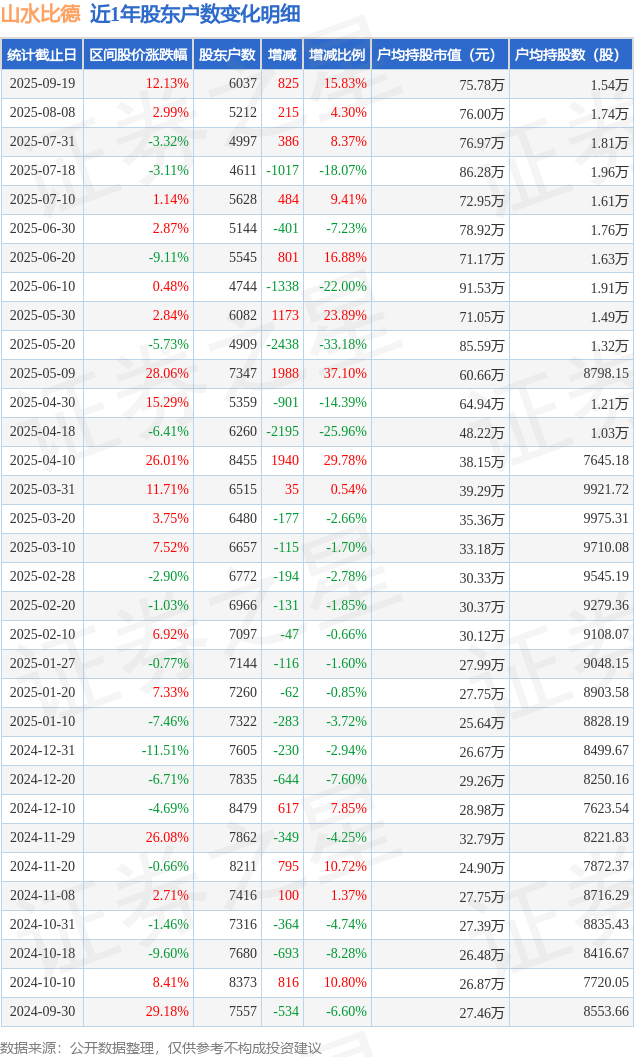This screenshot has width=634, height=1057.
Task: Select the 2025-09-19 date cell
Action: click(x=42, y=84)
